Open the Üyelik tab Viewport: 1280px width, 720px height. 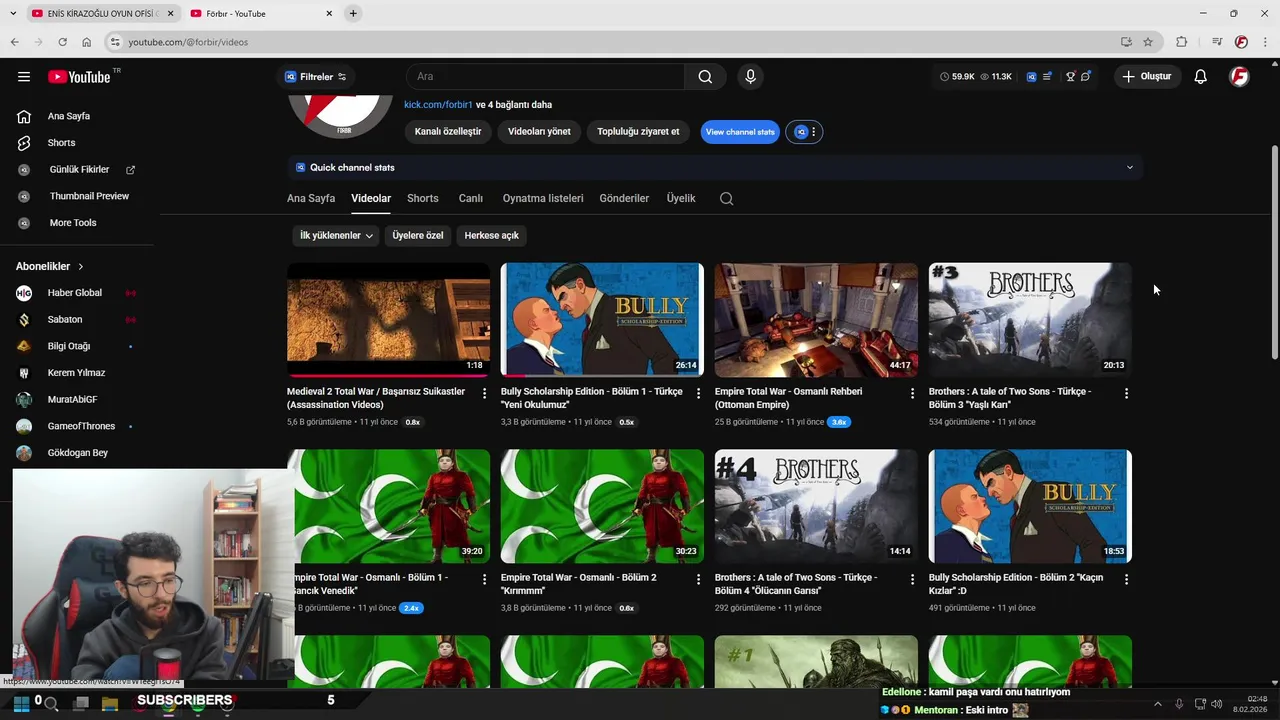(681, 198)
